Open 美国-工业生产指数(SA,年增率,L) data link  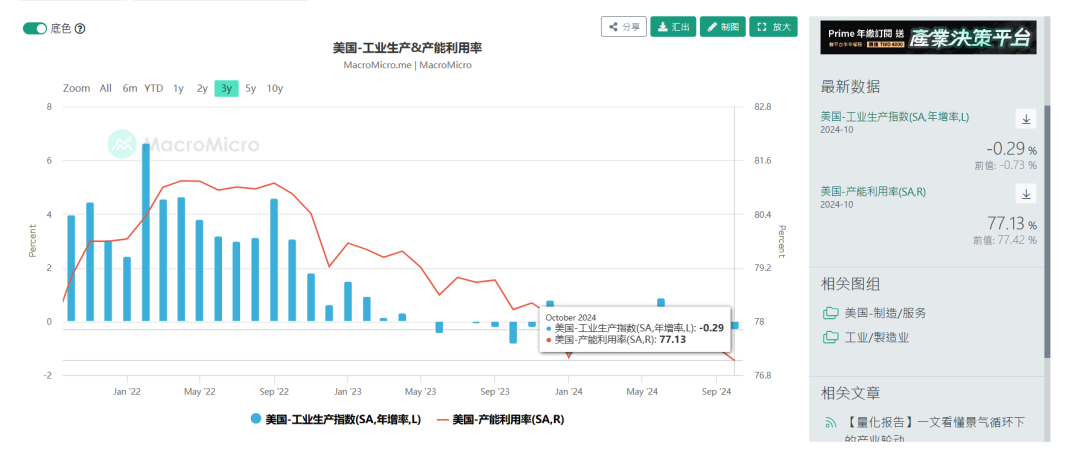[x=895, y=117]
